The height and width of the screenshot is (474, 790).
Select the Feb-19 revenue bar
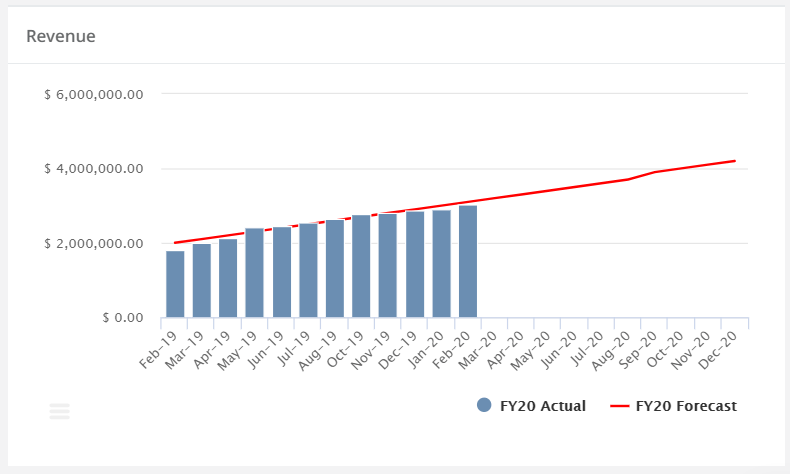[175, 284]
